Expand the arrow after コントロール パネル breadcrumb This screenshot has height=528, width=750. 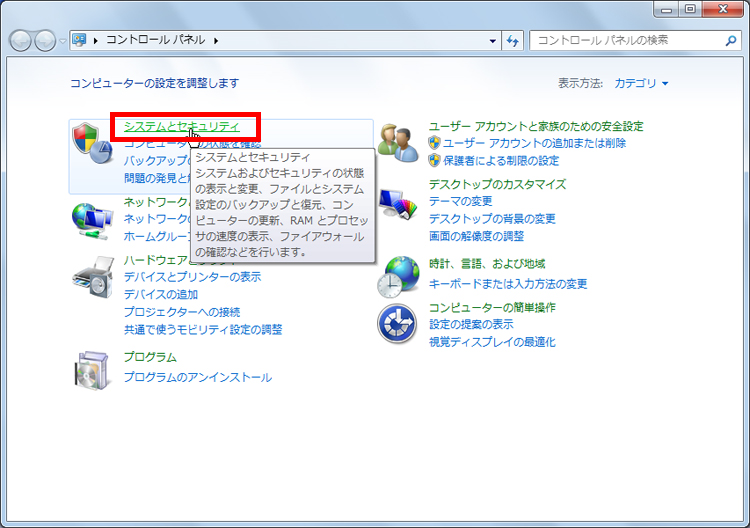[x=216, y=41]
